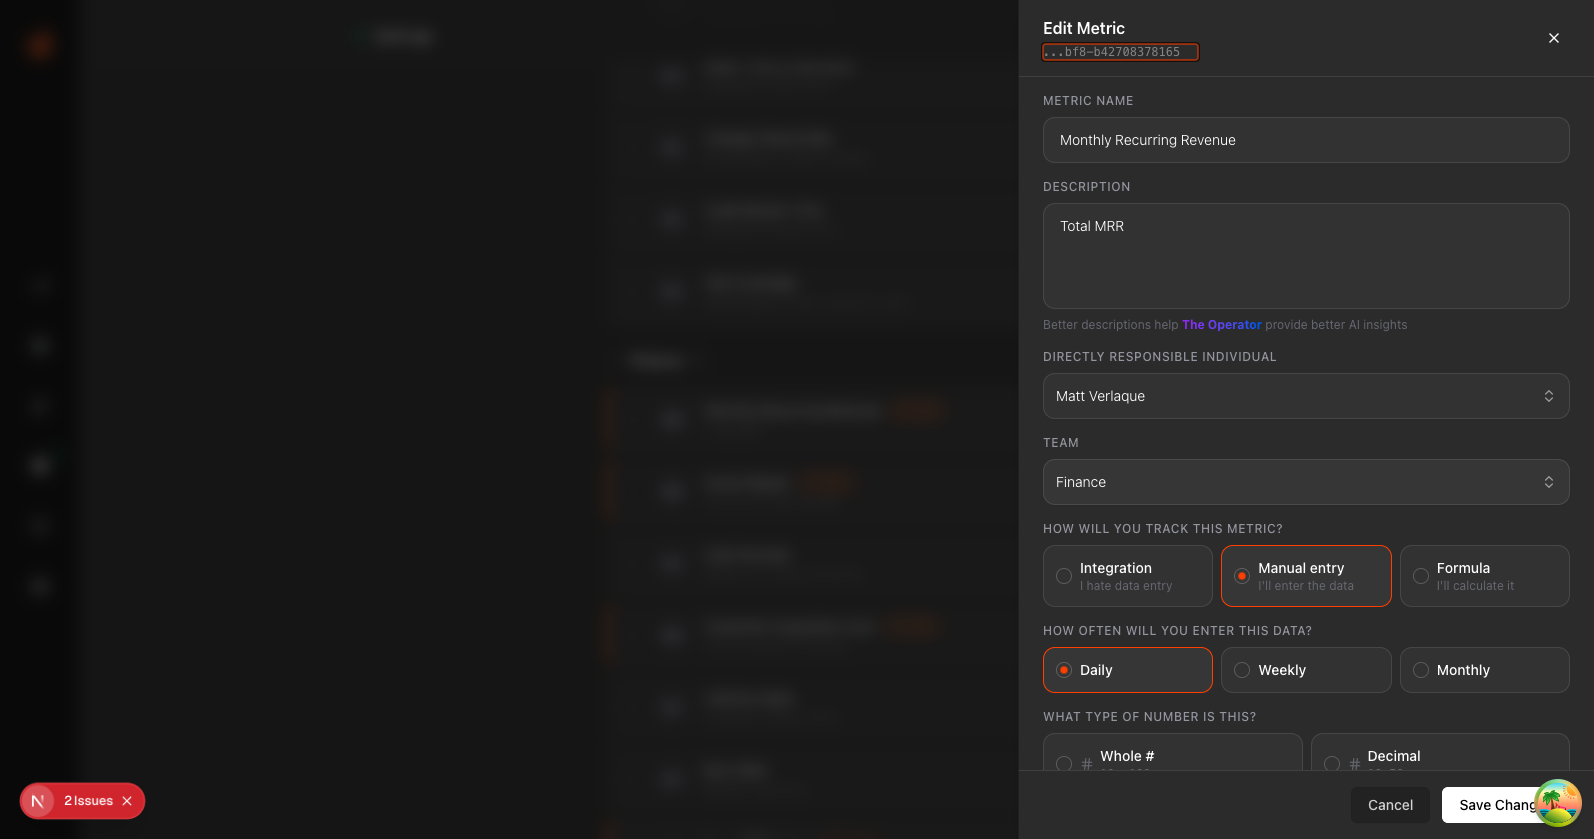1594x839 pixels.
Task: Open the Directly Responsible Individual dropdown
Action: pos(1305,396)
